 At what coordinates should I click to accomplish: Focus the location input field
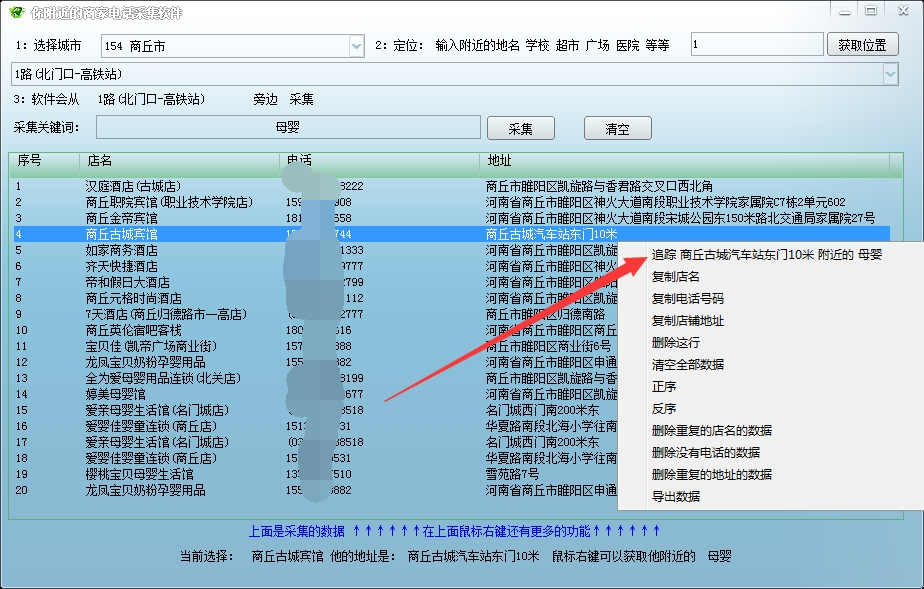point(755,46)
